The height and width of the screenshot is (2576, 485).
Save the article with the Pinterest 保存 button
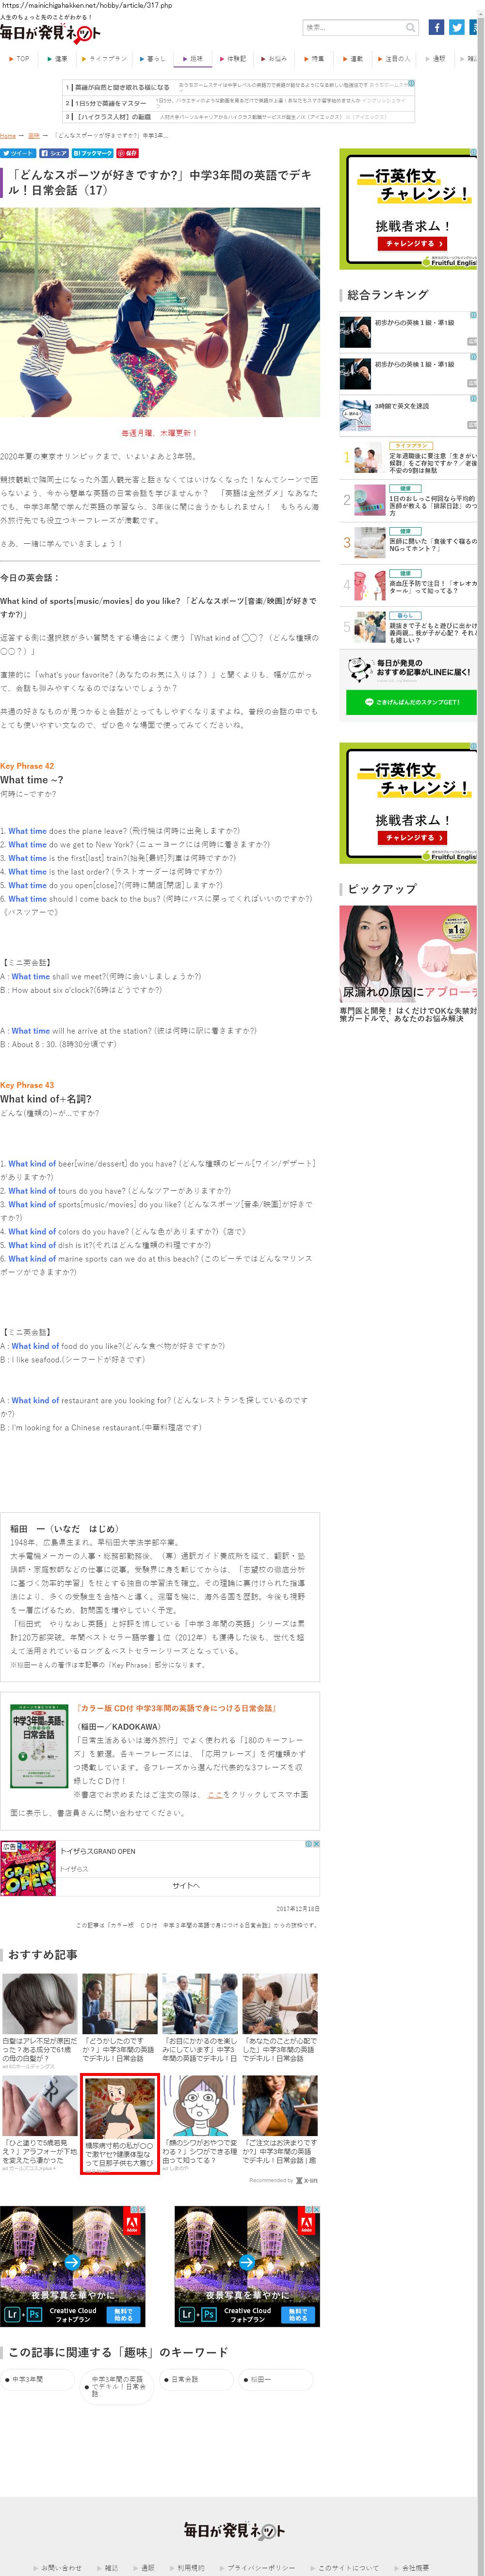[128, 153]
